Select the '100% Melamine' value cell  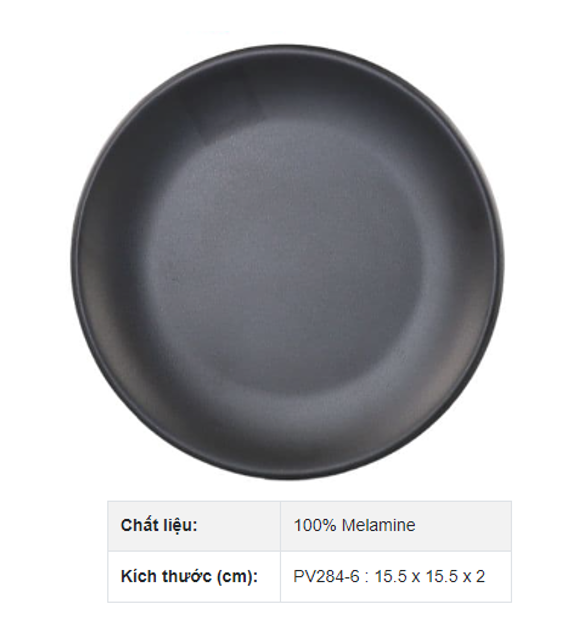point(396,526)
